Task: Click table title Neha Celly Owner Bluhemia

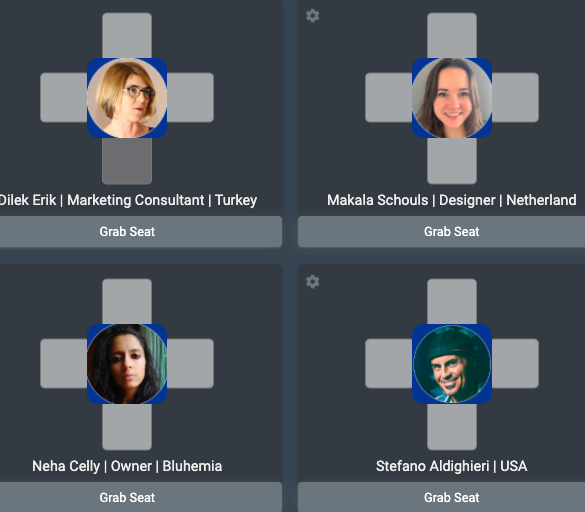Action: click(x=127, y=466)
